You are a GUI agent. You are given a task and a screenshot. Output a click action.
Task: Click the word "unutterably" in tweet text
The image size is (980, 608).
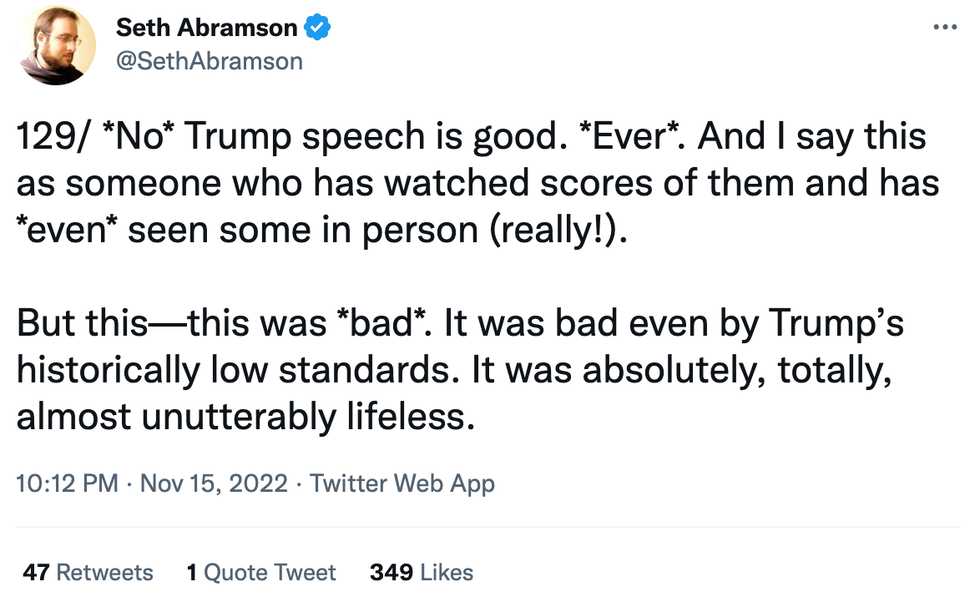[234, 416]
